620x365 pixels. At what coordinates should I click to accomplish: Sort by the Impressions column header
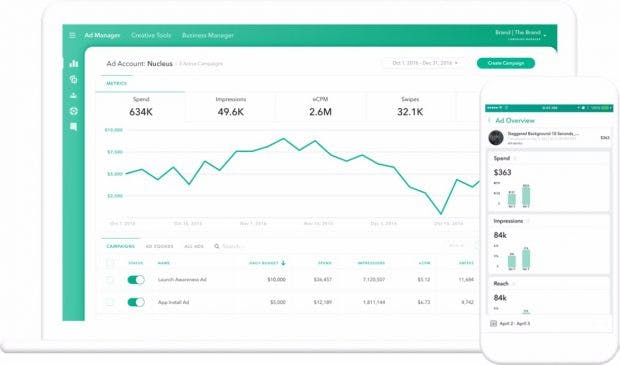coord(371,263)
